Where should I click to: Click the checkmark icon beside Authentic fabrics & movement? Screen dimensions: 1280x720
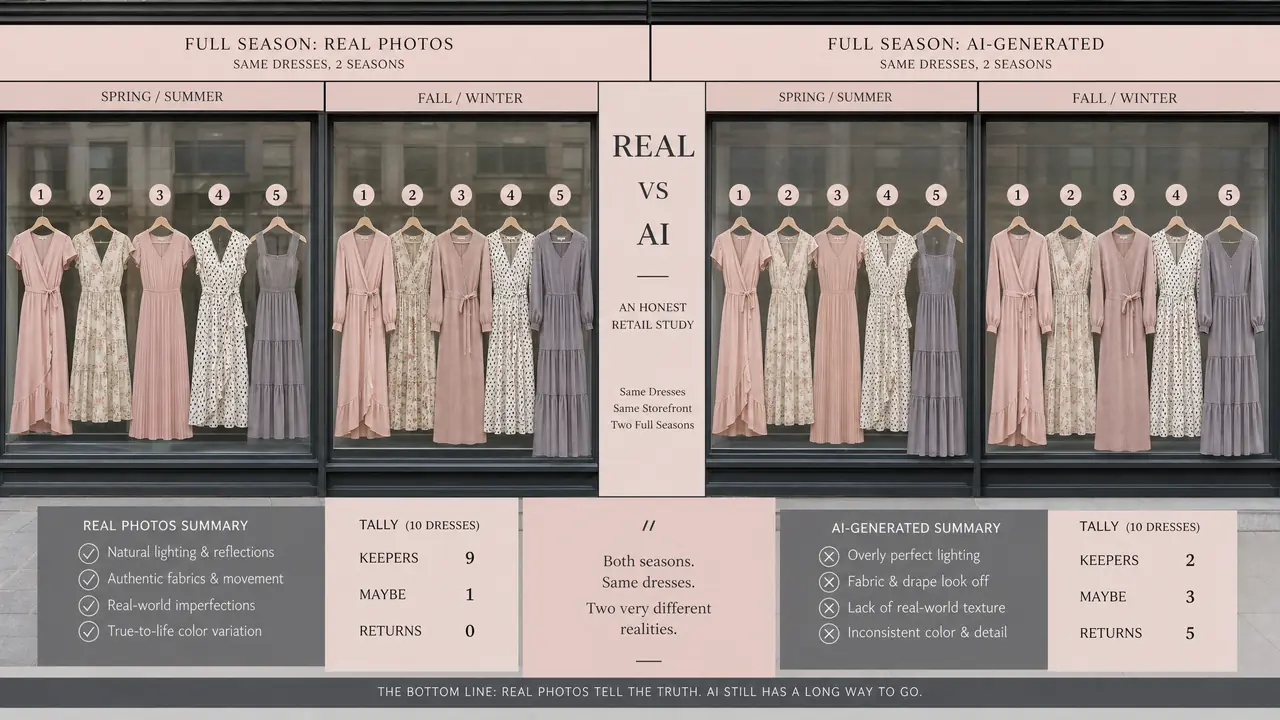click(x=89, y=579)
